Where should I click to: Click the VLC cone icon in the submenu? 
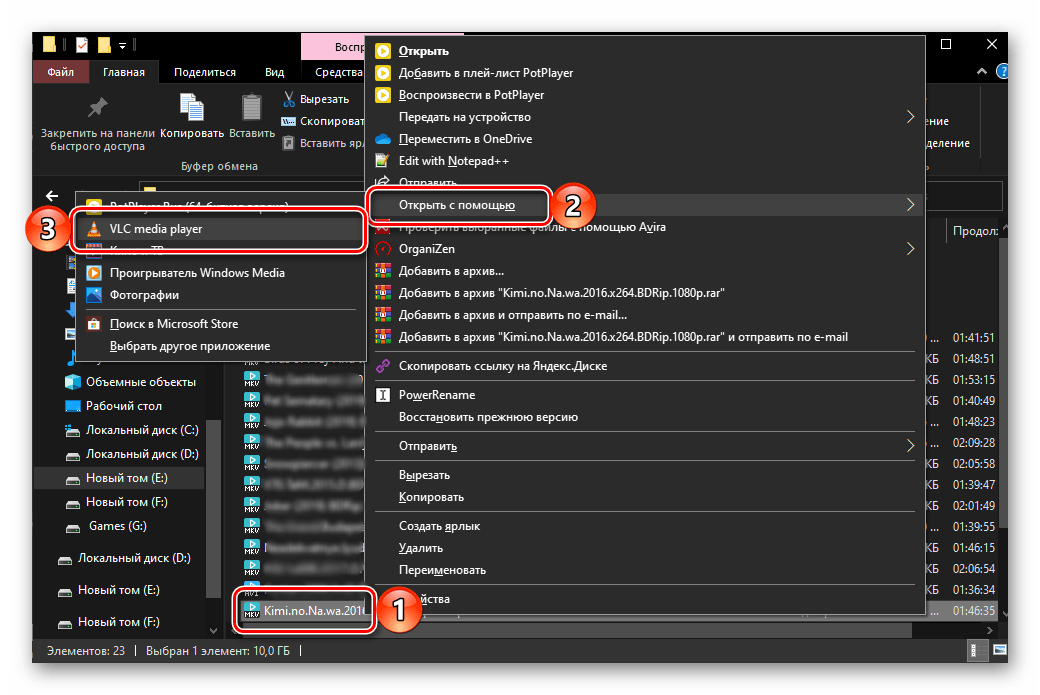[94, 229]
